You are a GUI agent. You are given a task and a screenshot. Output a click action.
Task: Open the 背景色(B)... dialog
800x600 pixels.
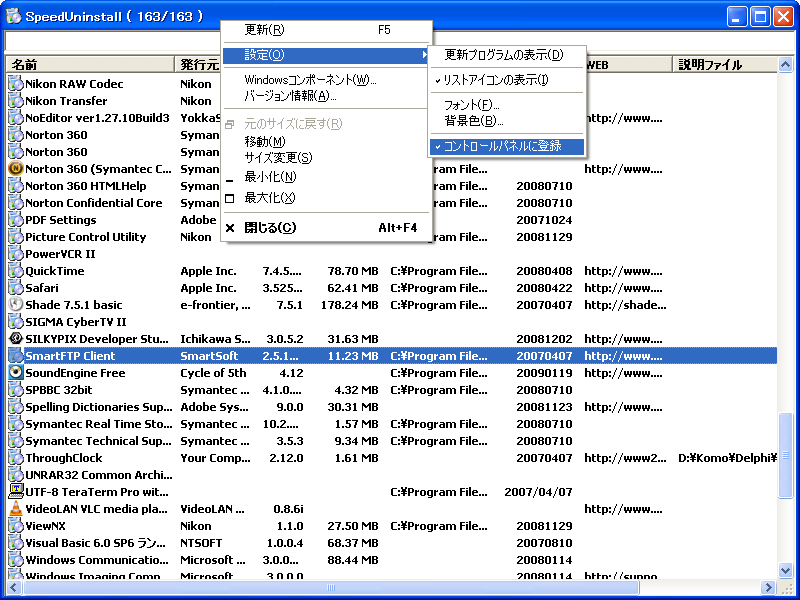pyautogui.click(x=507, y=121)
